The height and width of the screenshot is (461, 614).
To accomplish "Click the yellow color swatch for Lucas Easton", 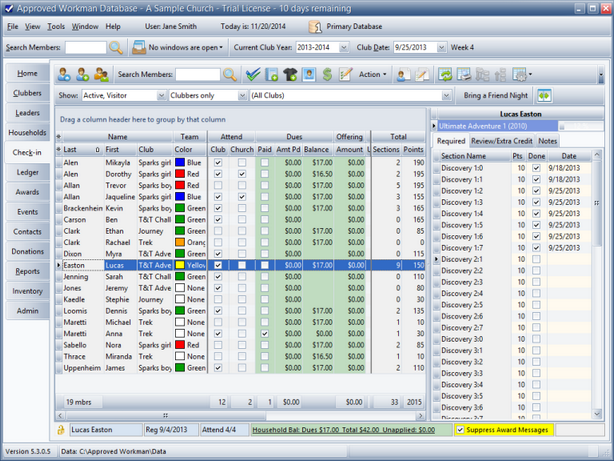I will pyautogui.click(x=179, y=265).
